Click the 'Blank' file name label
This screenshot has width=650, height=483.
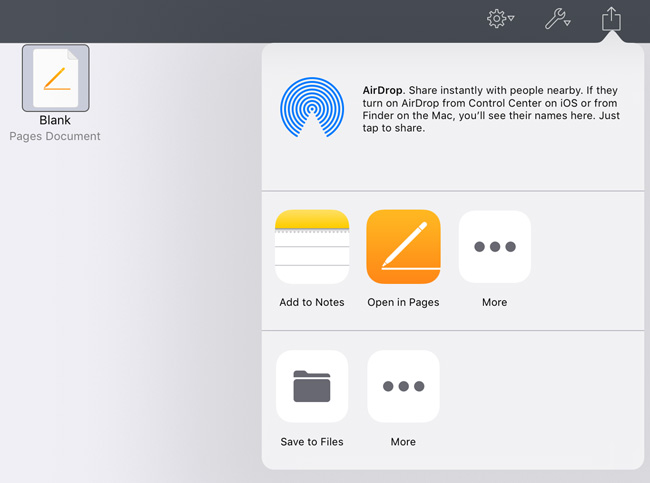55,121
